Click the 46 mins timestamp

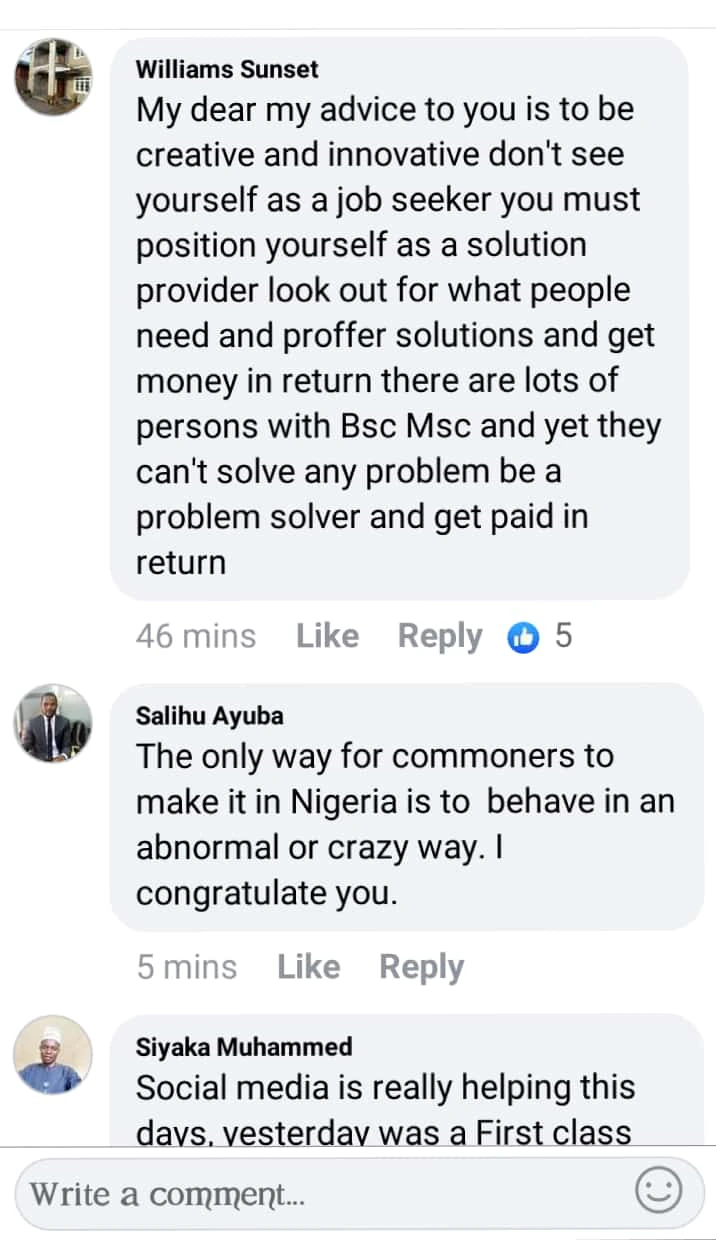click(196, 636)
